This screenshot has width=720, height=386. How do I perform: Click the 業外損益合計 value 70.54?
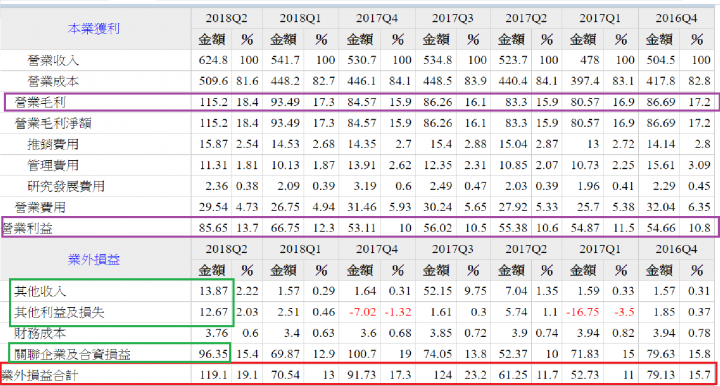[x=286, y=375]
